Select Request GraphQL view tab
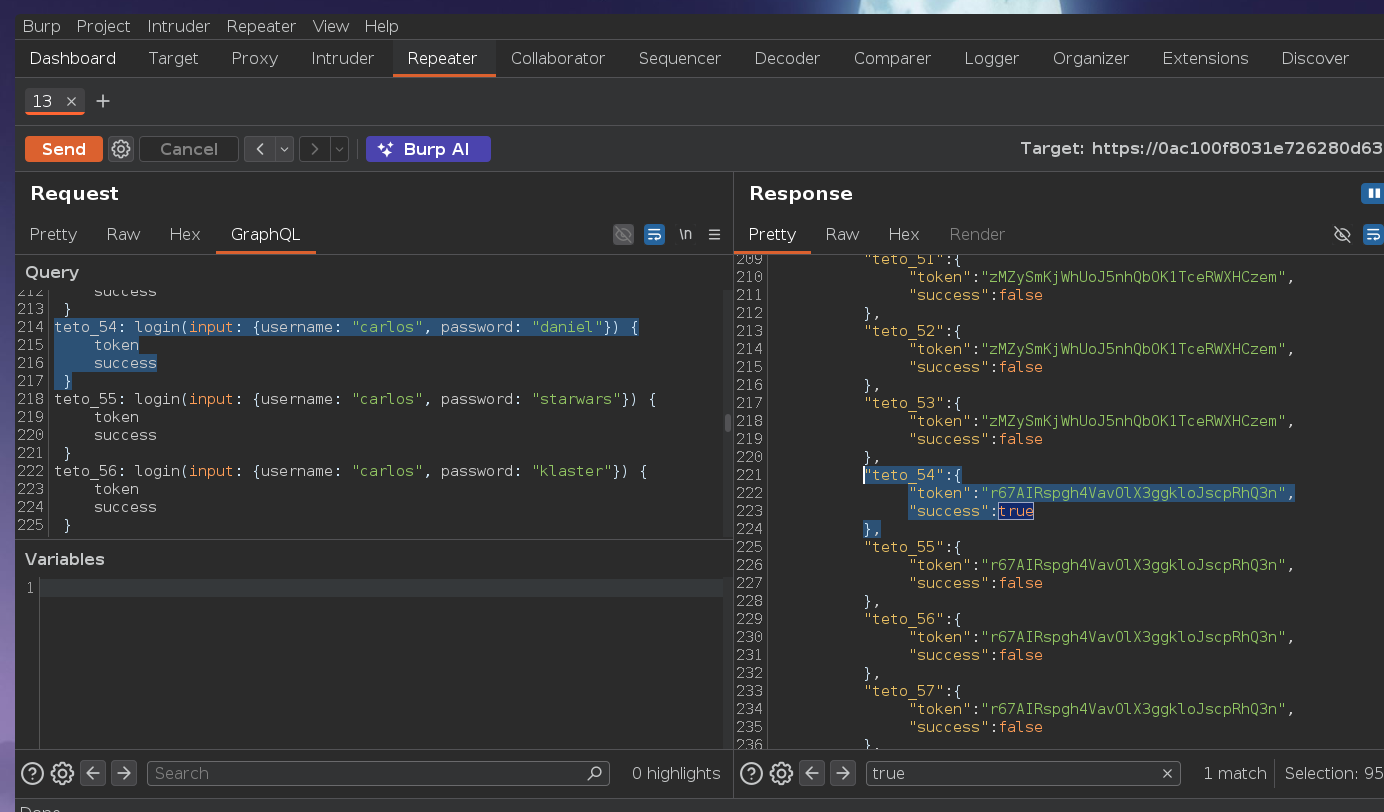 tap(265, 234)
